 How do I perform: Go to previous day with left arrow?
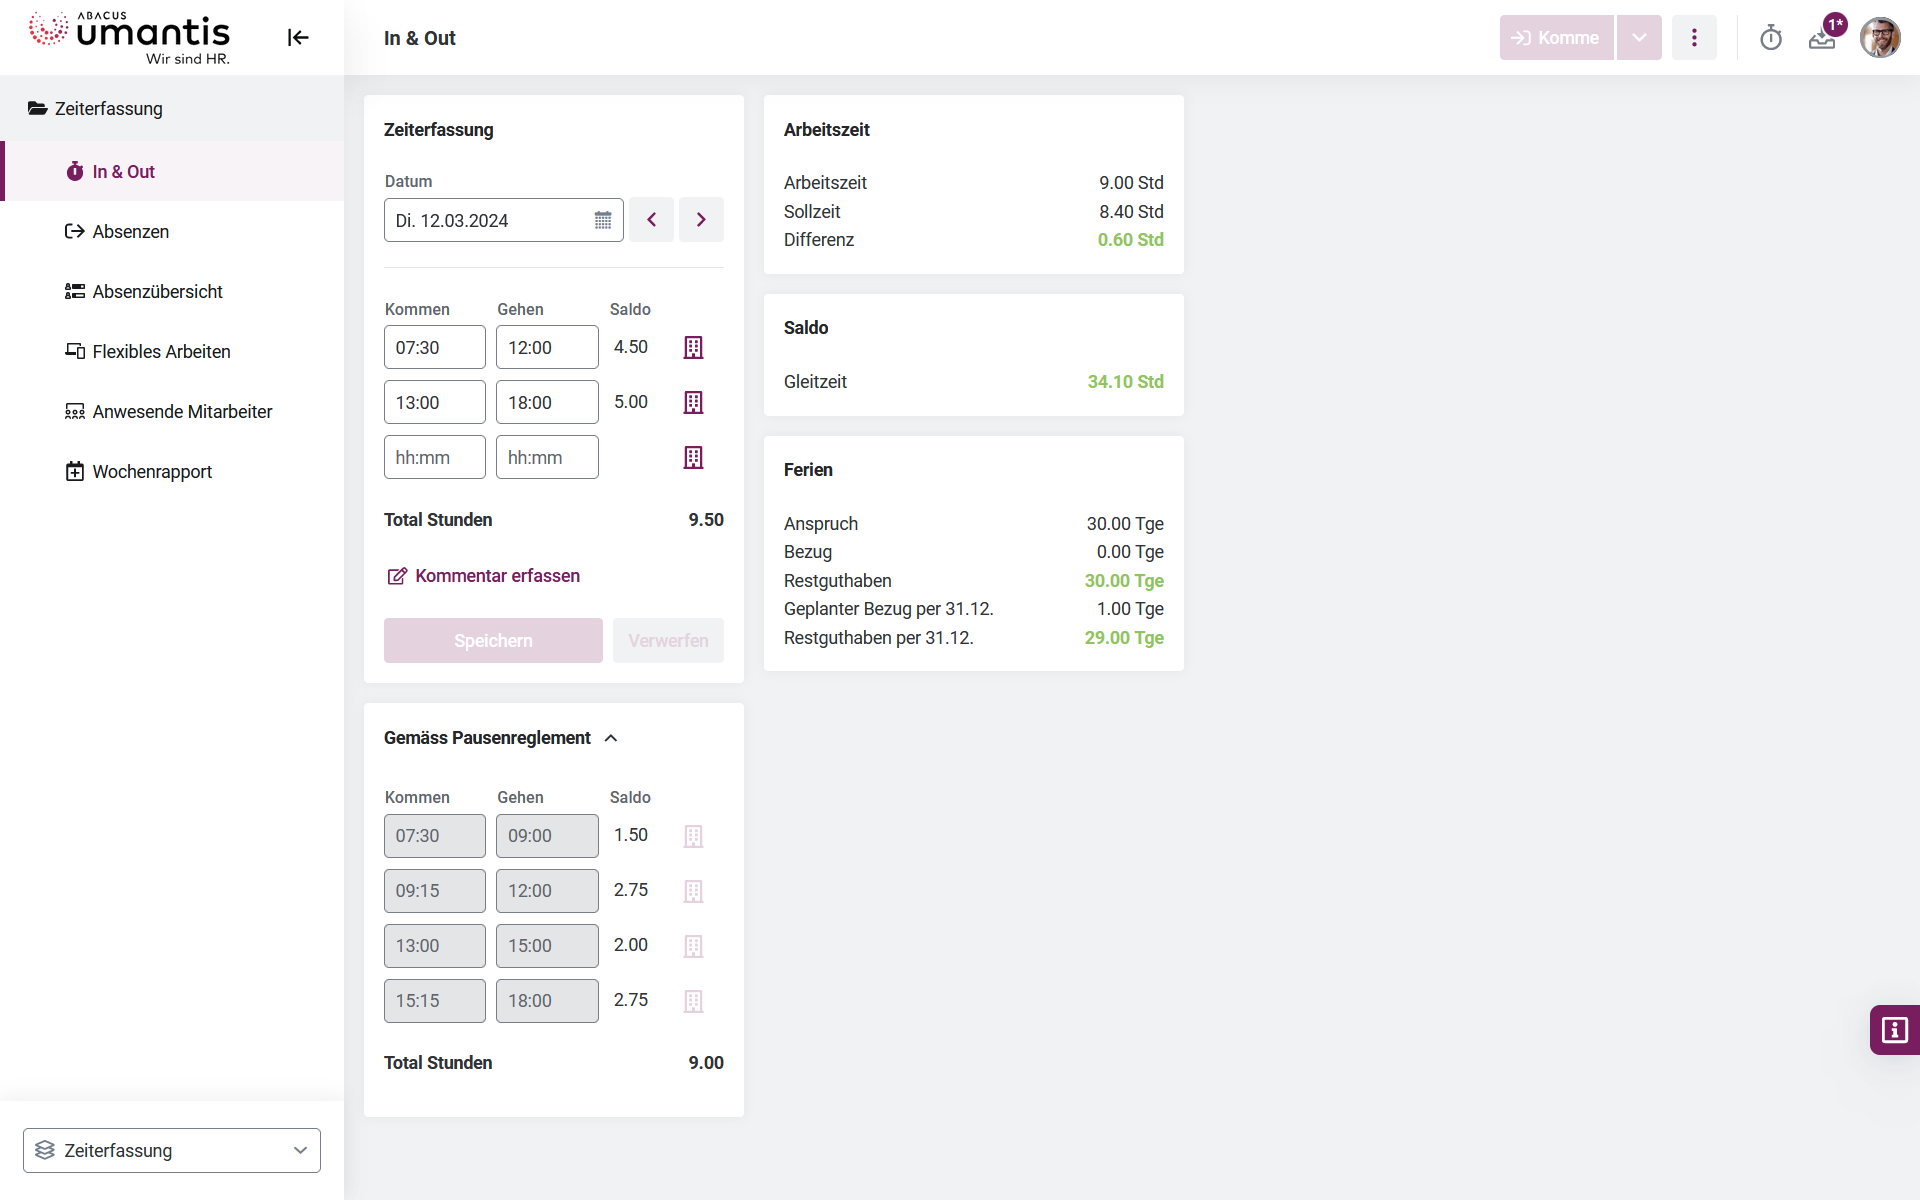[651, 219]
